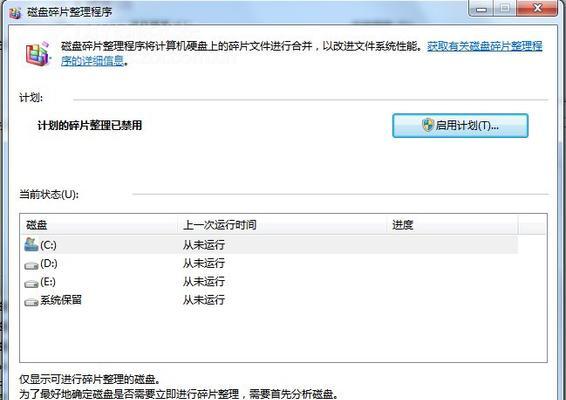Select the (C:) disk row
This screenshot has width=566, height=400.
tap(269, 245)
